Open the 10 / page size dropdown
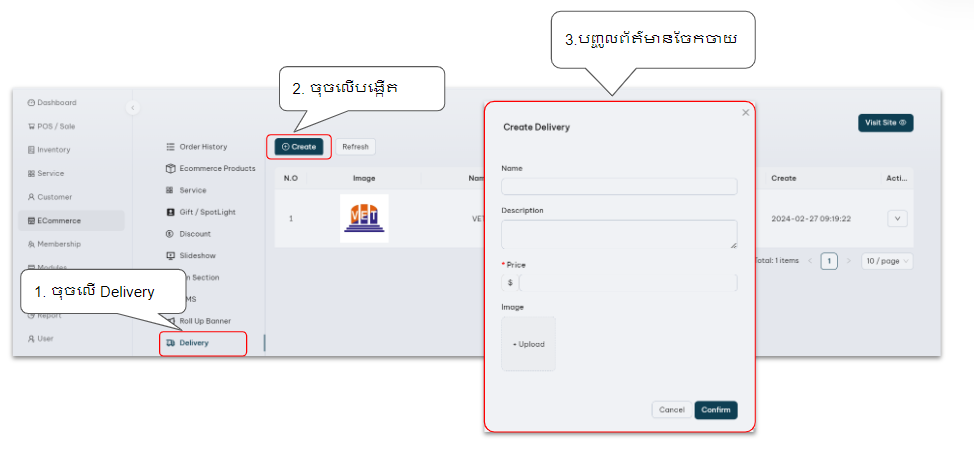 point(886,261)
